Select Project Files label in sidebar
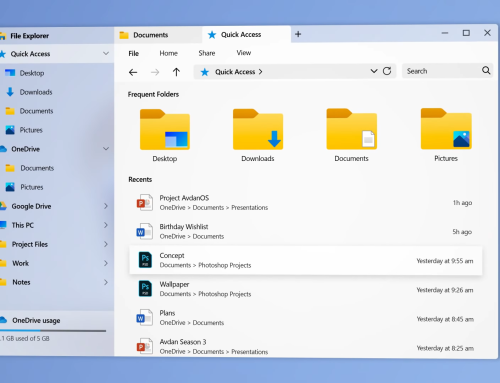Viewport: 500px width, 383px height. (30, 244)
